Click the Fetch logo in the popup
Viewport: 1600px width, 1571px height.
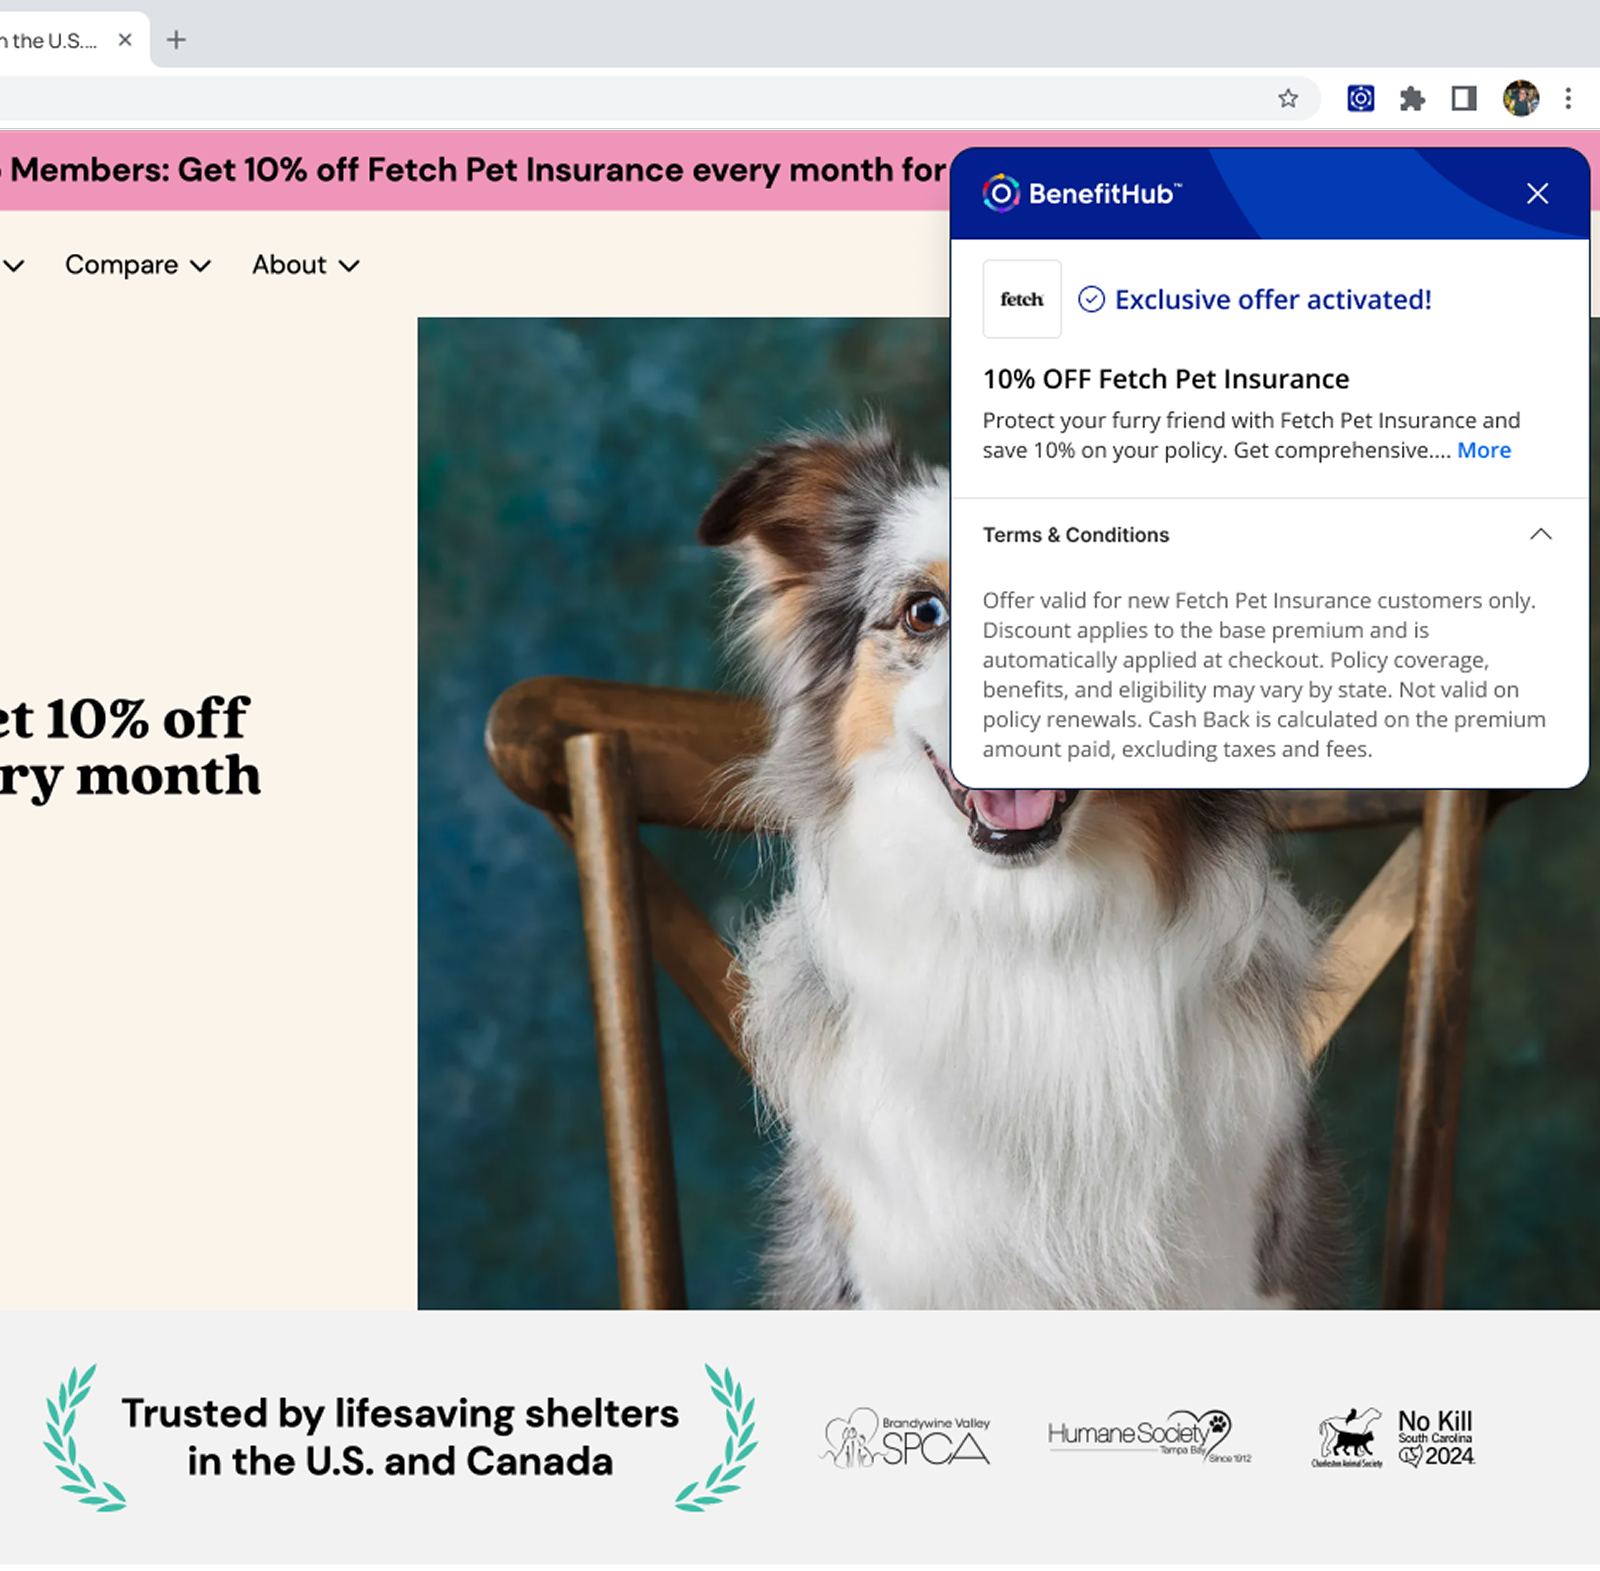tap(1021, 299)
